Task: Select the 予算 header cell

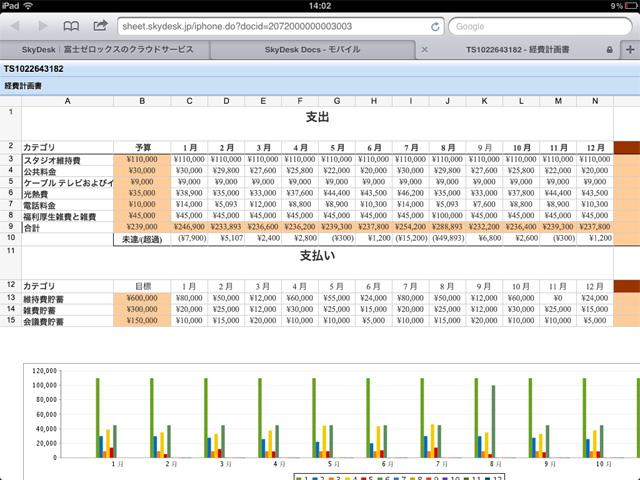Action: (x=142, y=148)
